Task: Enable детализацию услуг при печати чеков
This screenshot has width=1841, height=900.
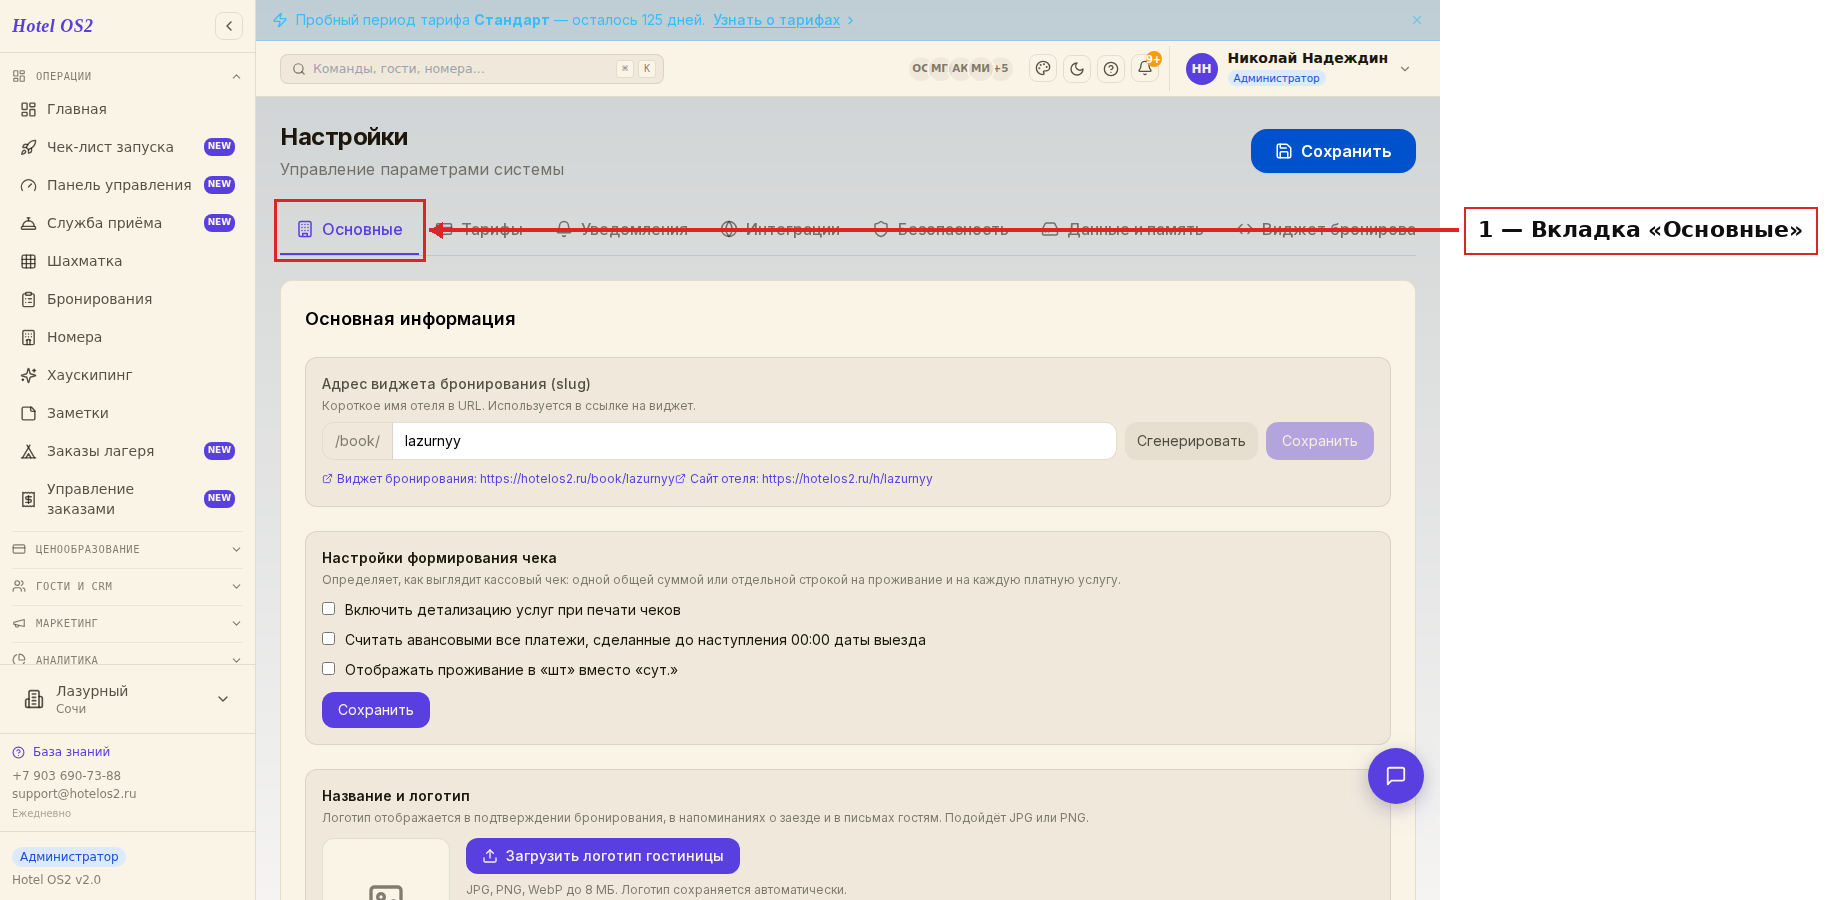Action: pos(328,609)
